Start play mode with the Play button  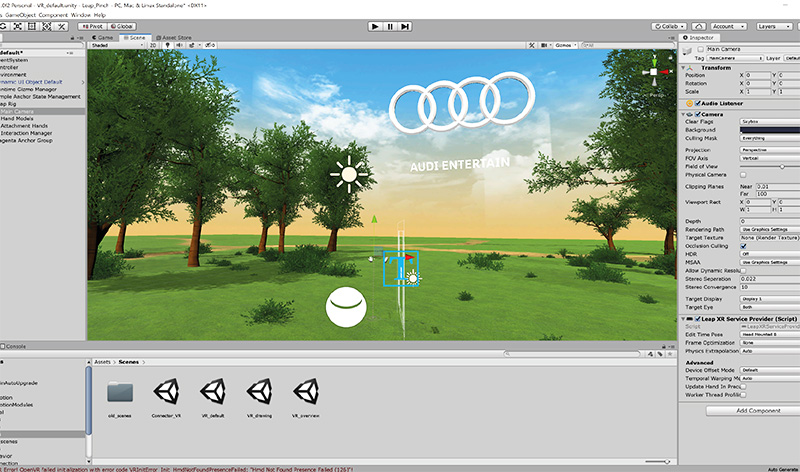click(376, 27)
